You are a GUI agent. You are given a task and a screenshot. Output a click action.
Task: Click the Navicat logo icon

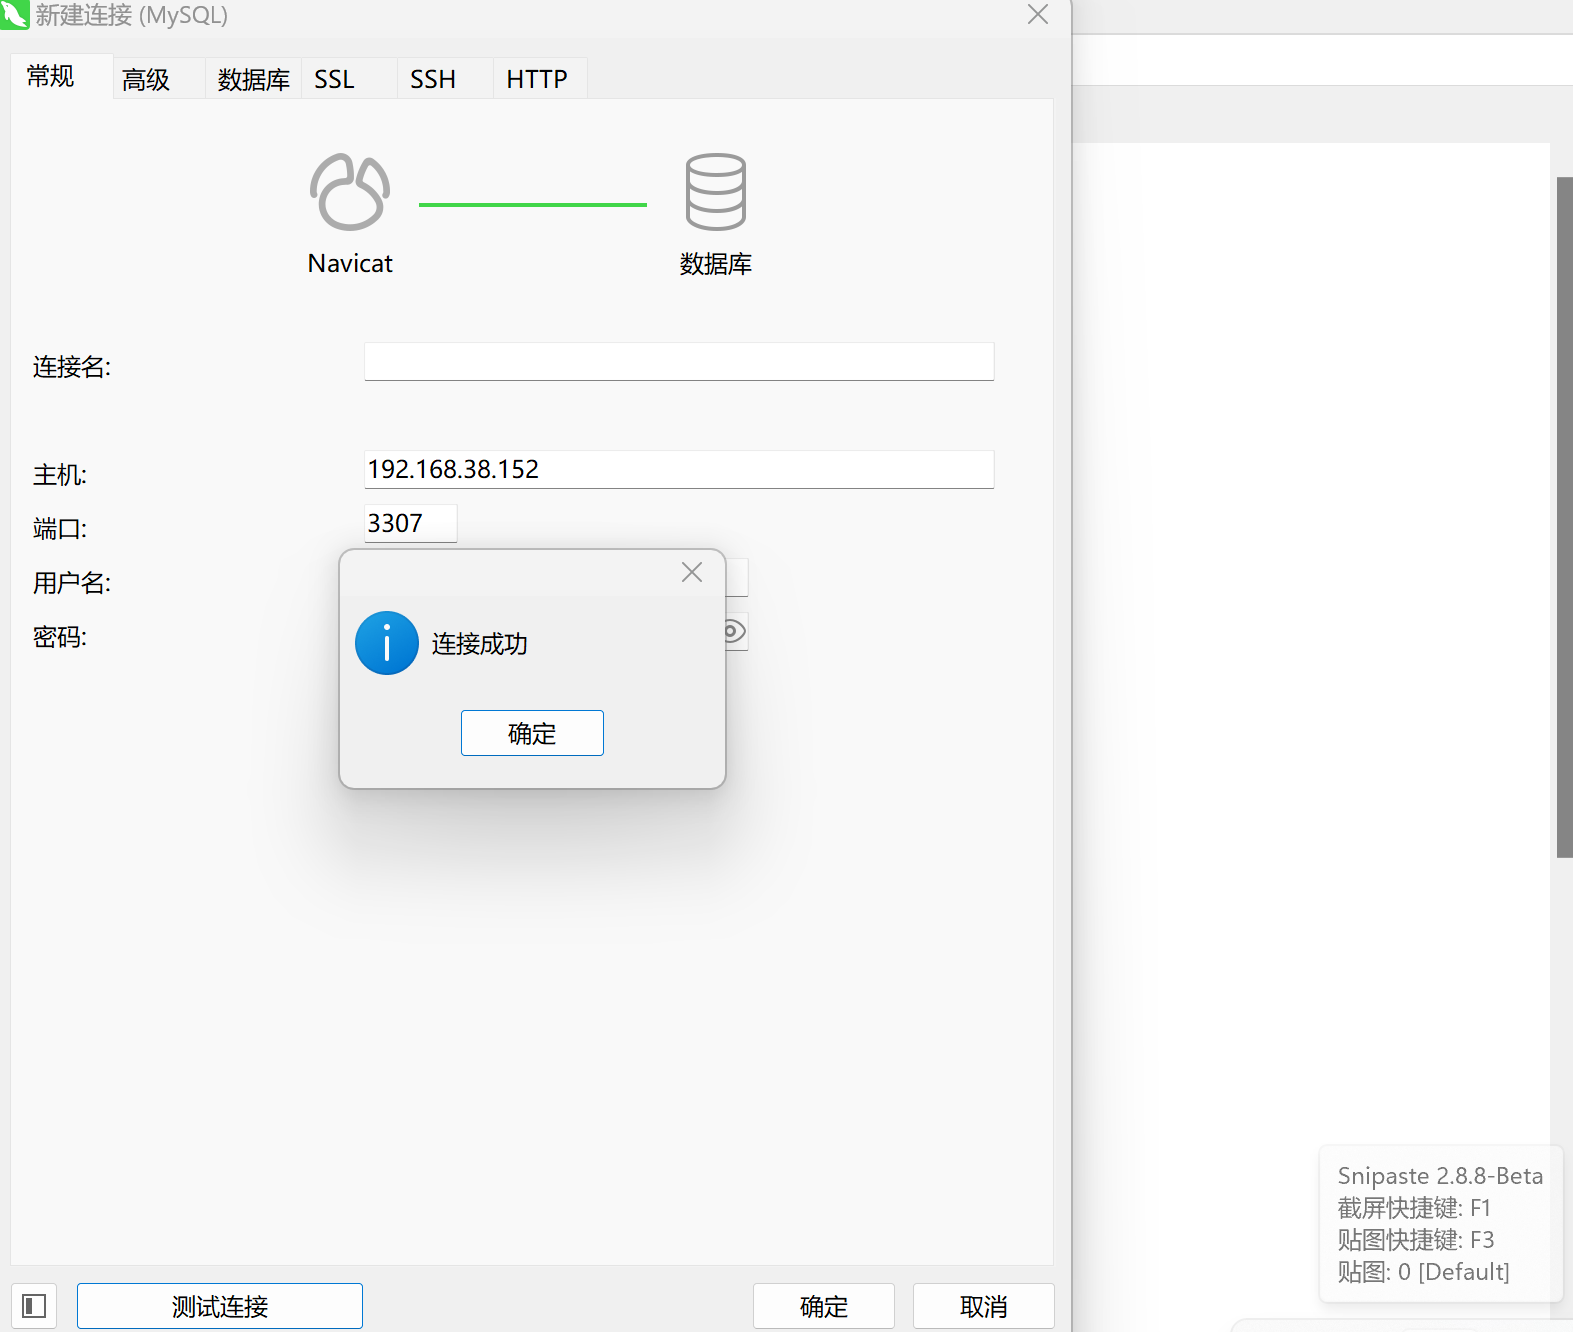click(x=350, y=192)
